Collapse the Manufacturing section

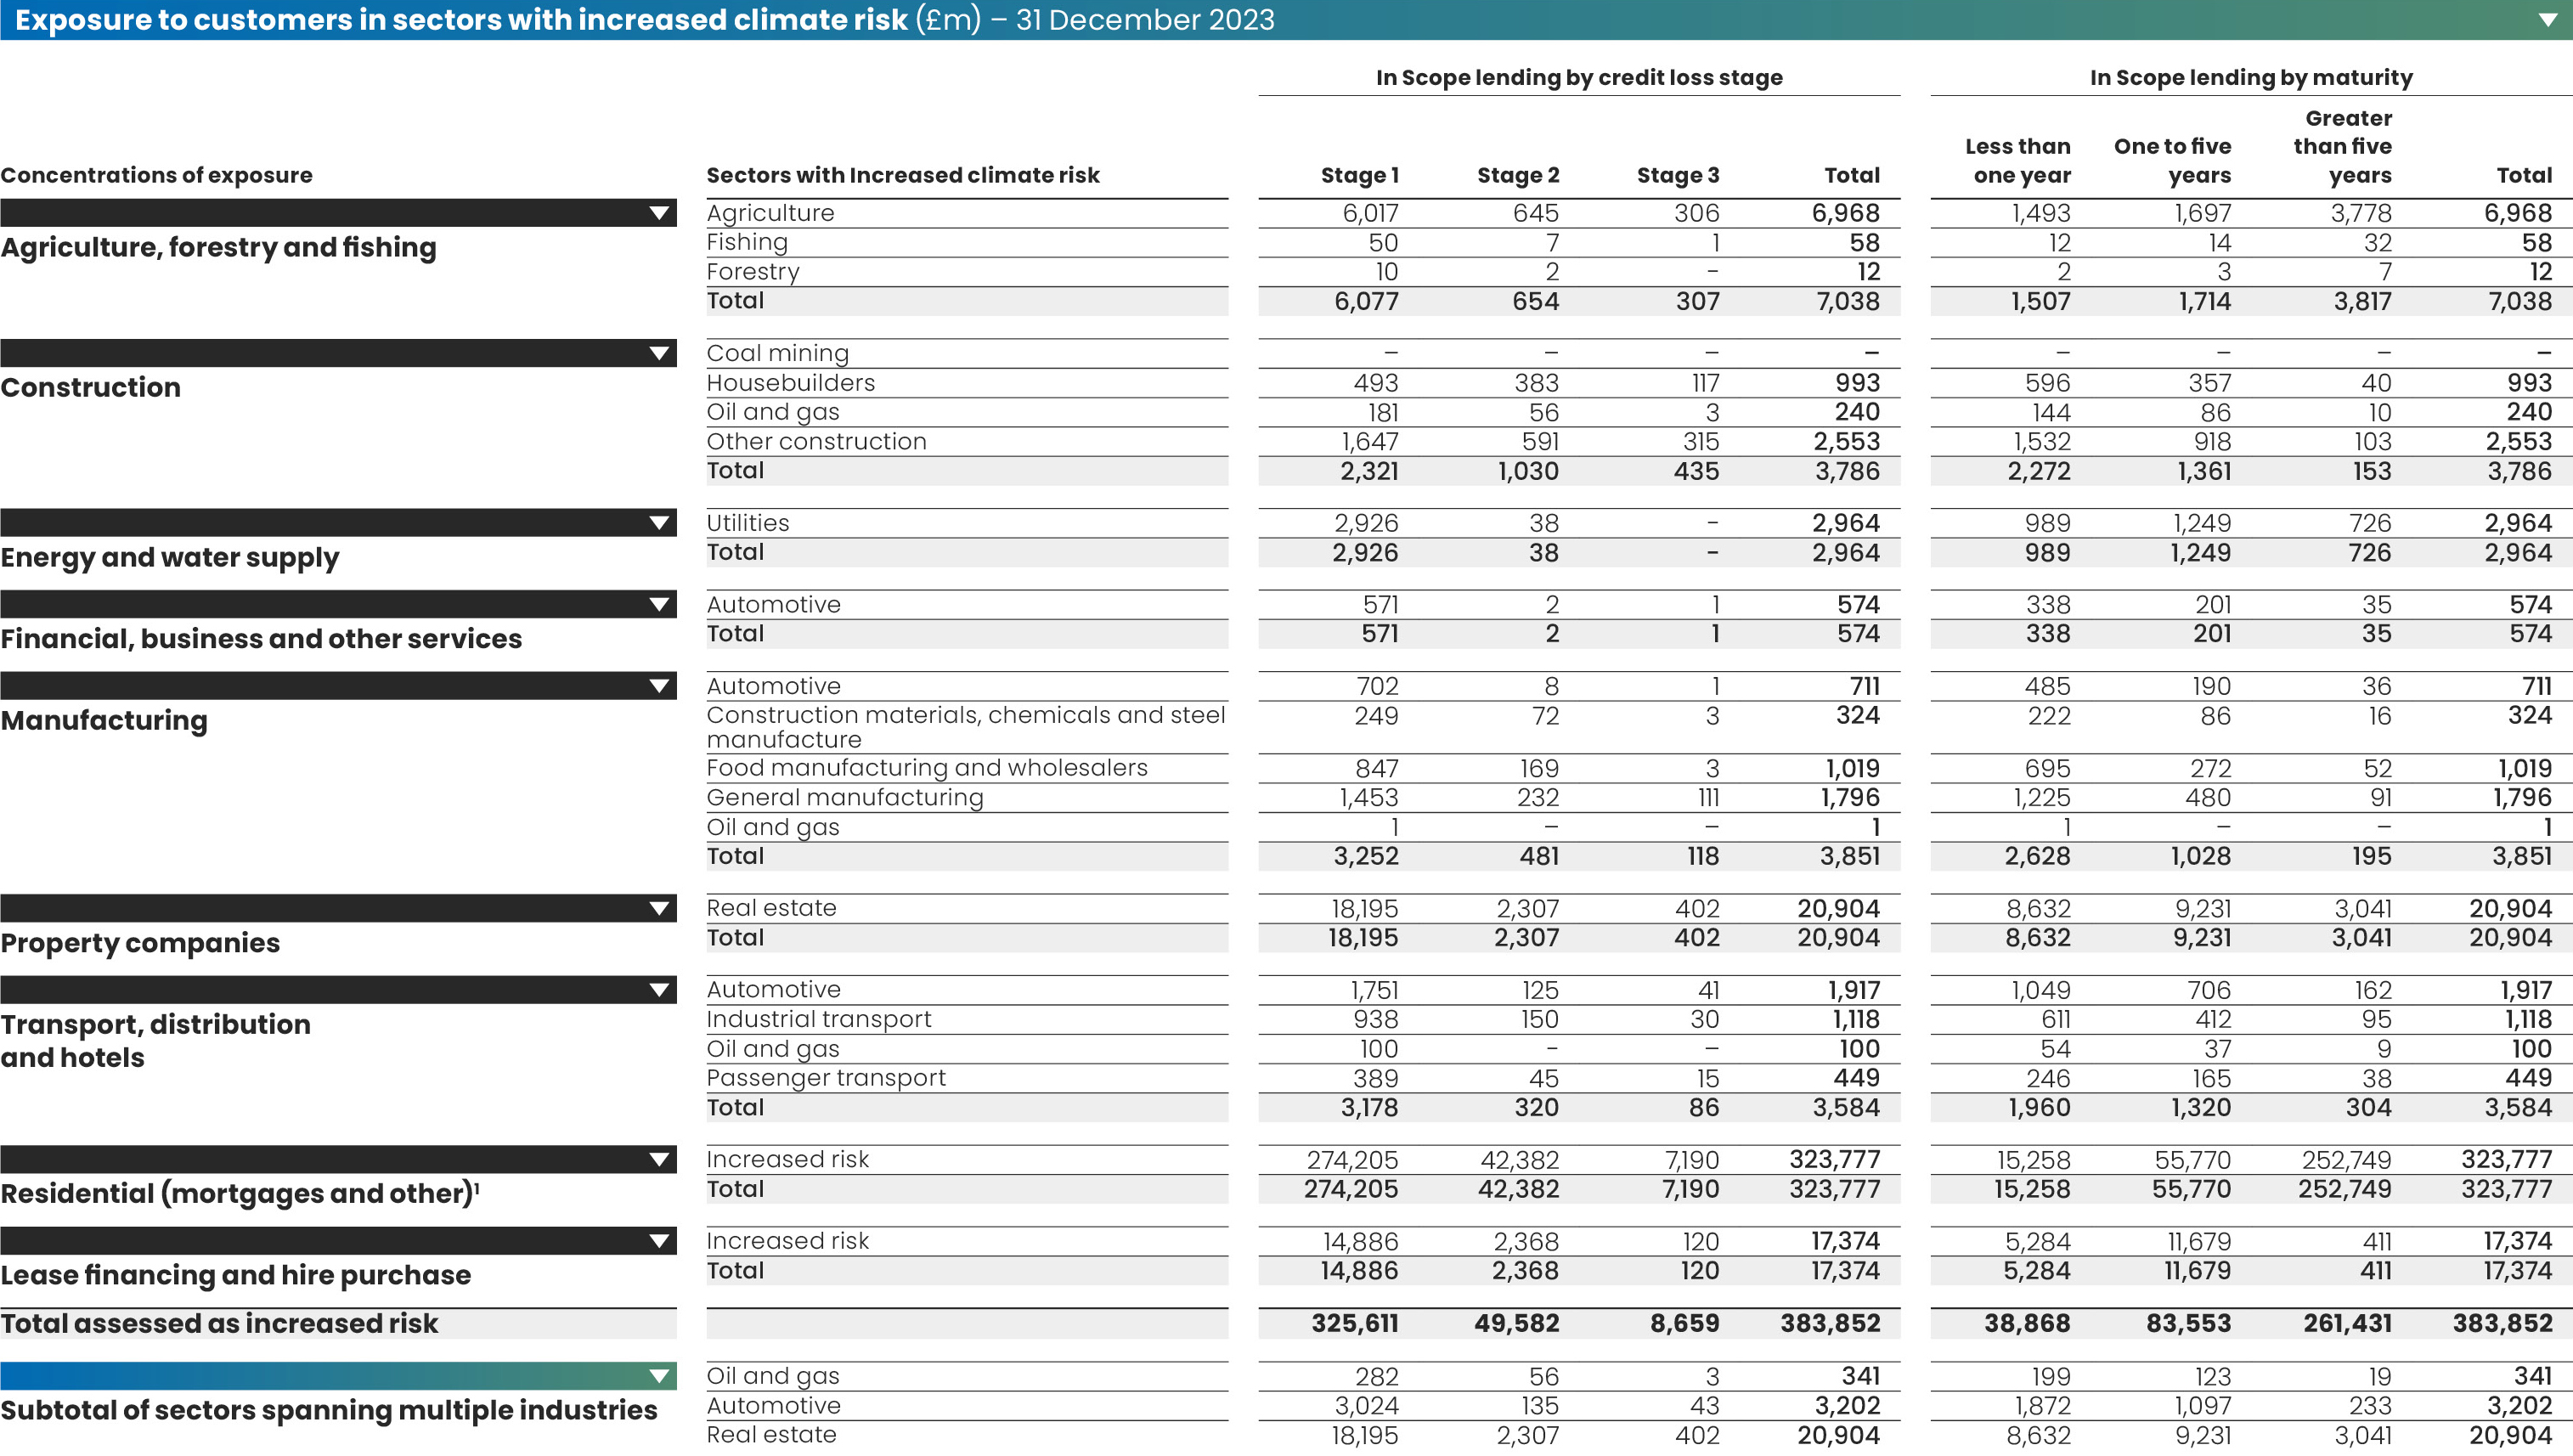(659, 685)
